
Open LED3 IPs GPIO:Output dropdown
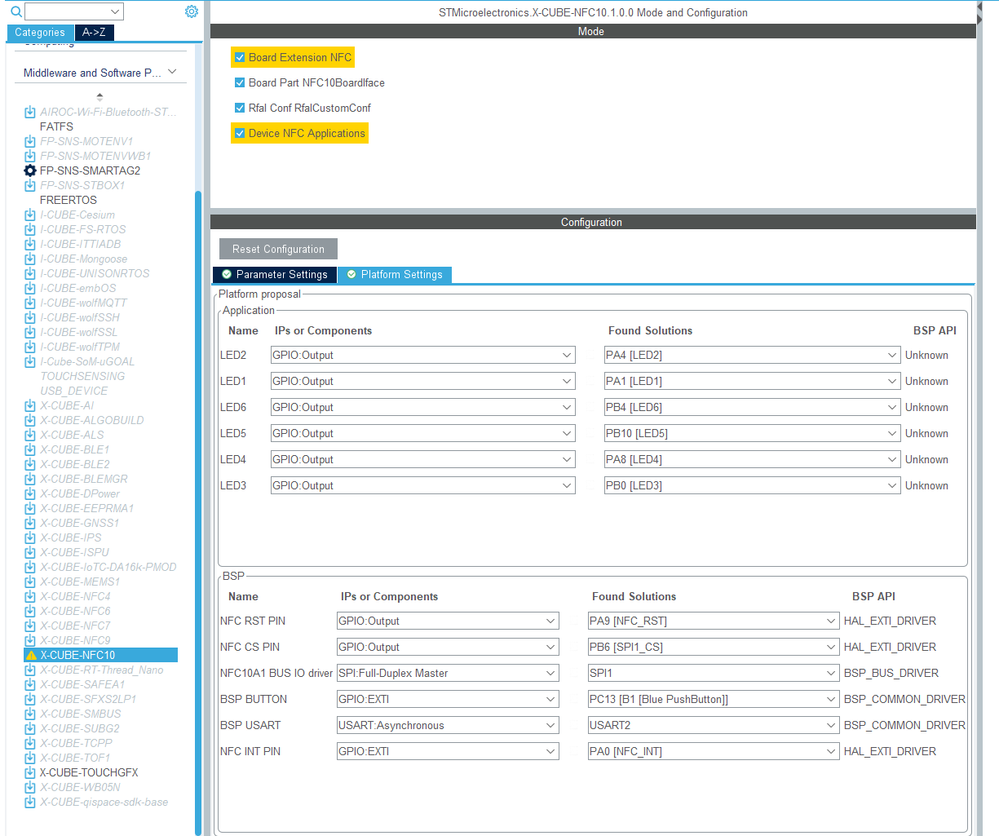pyautogui.click(x=423, y=486)
